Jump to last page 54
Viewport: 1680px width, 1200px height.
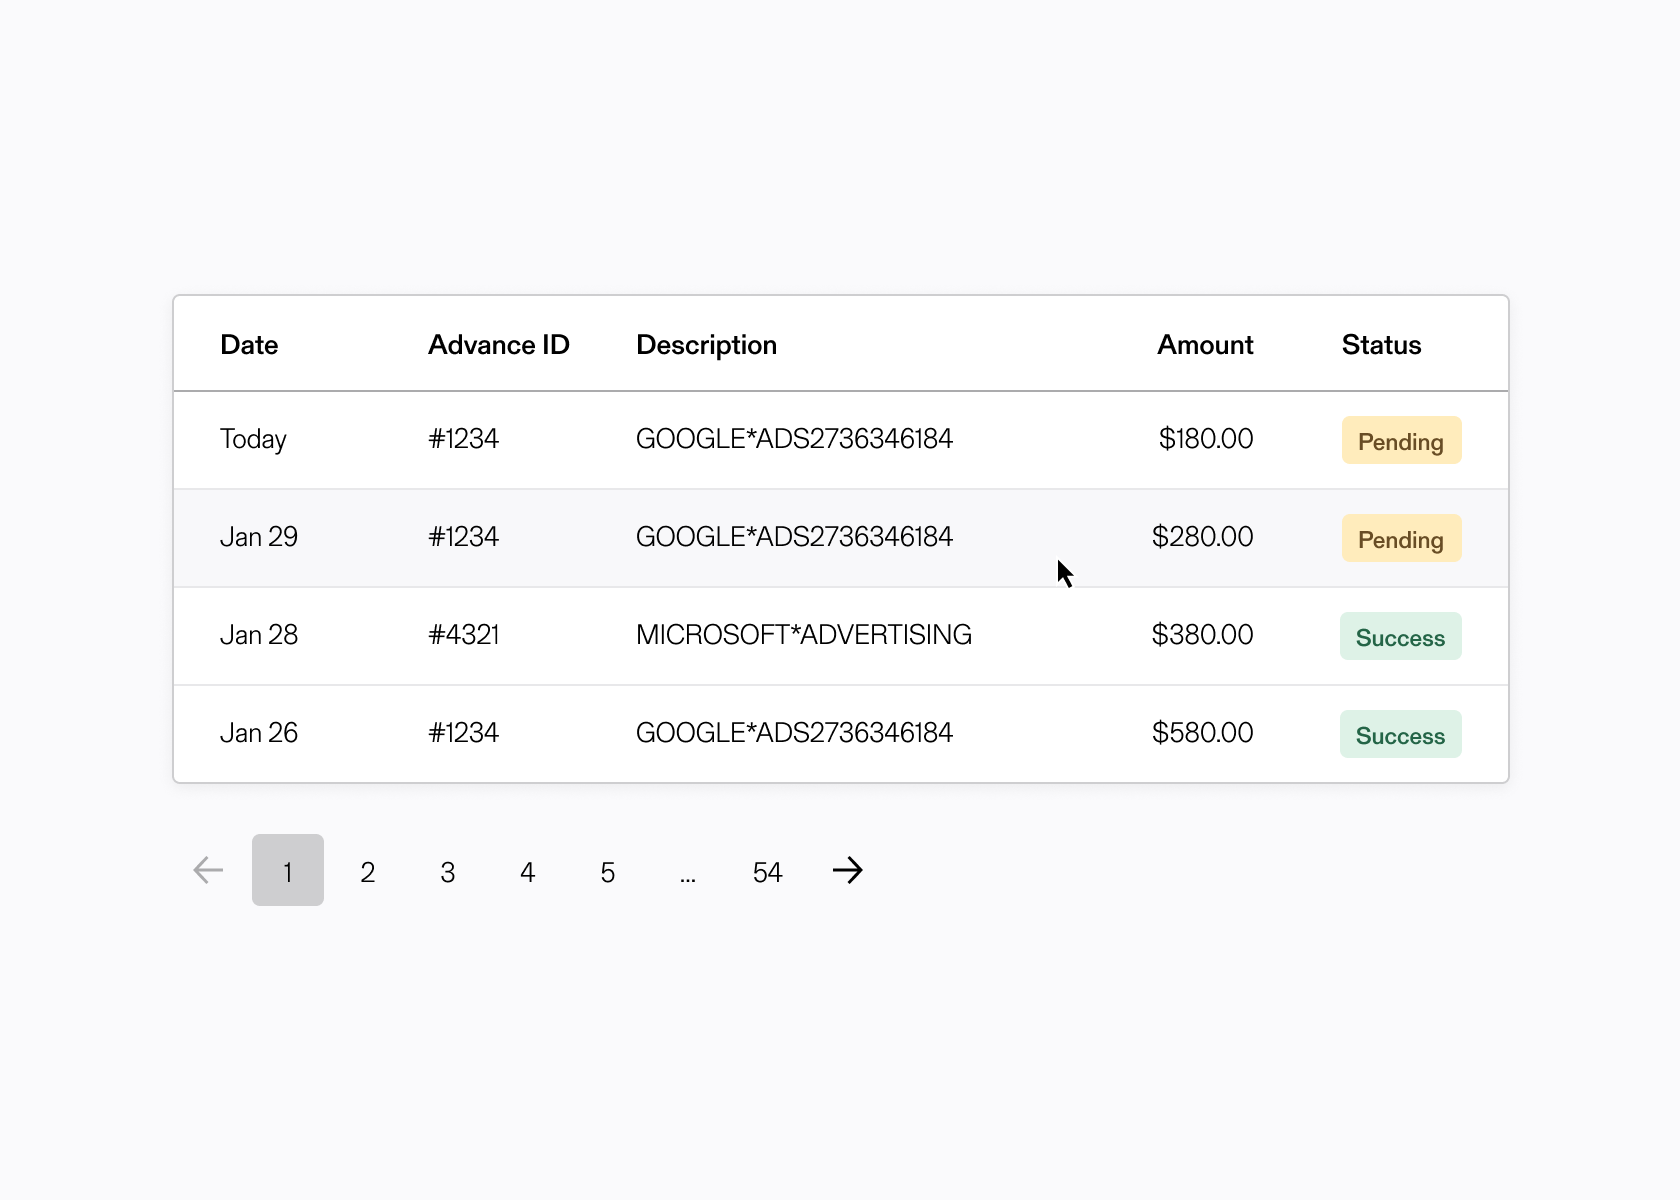coord(767,872)
